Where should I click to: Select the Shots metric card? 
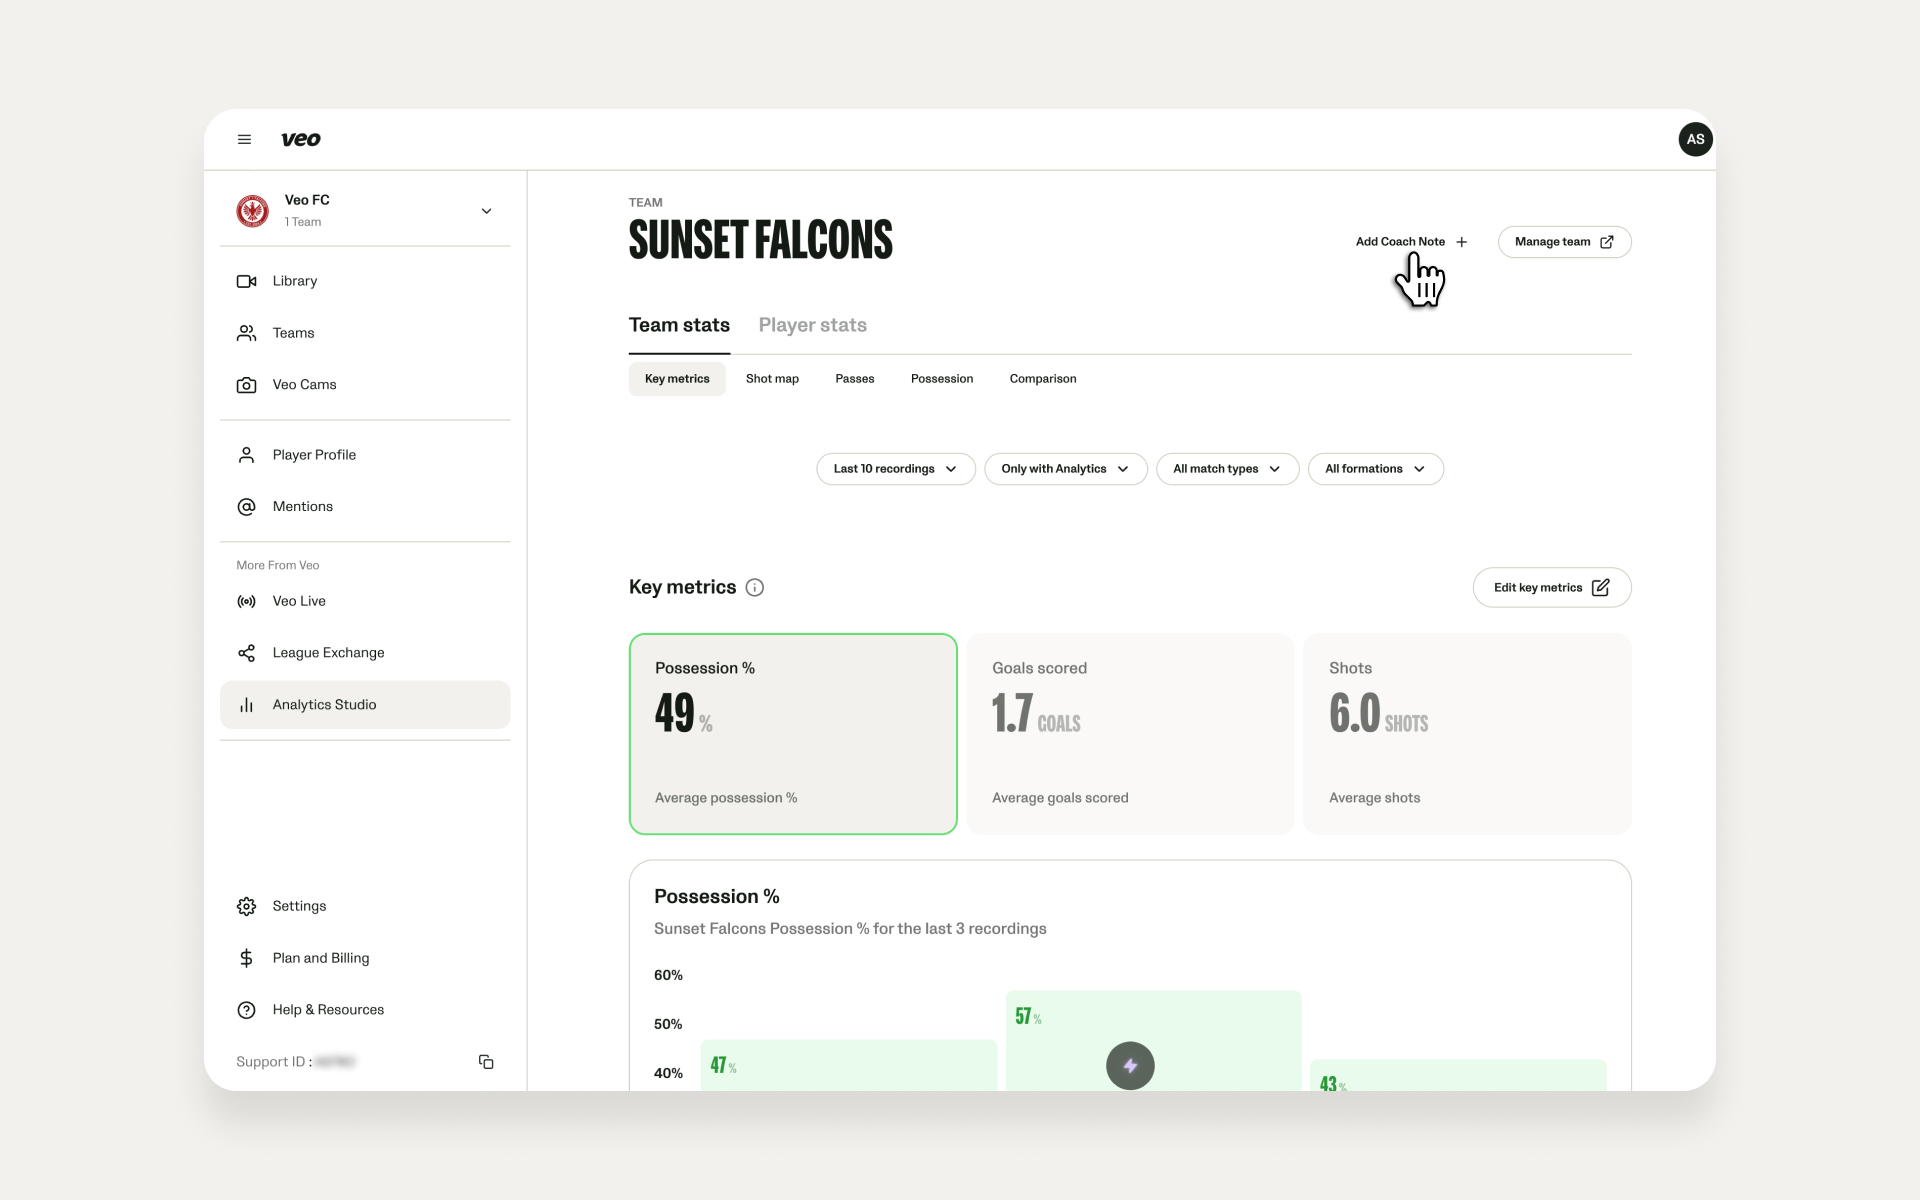pos(1467,734)
